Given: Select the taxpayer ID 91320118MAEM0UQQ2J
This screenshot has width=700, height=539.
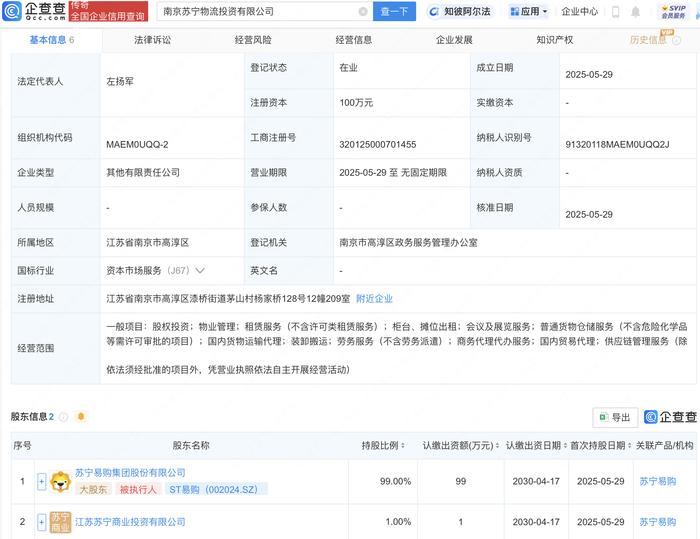Looking at the screenshot, I should click(617, 145).
